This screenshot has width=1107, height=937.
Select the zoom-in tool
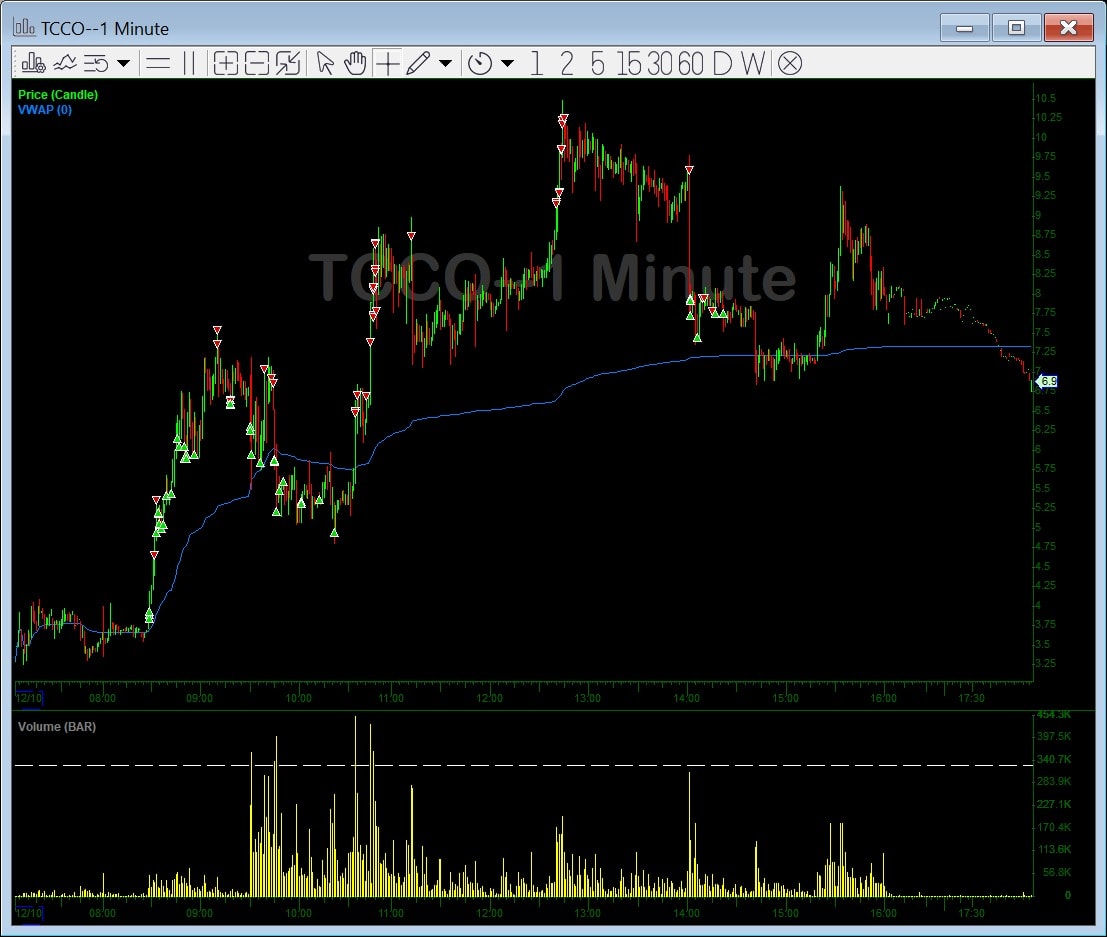coord(226,63)
